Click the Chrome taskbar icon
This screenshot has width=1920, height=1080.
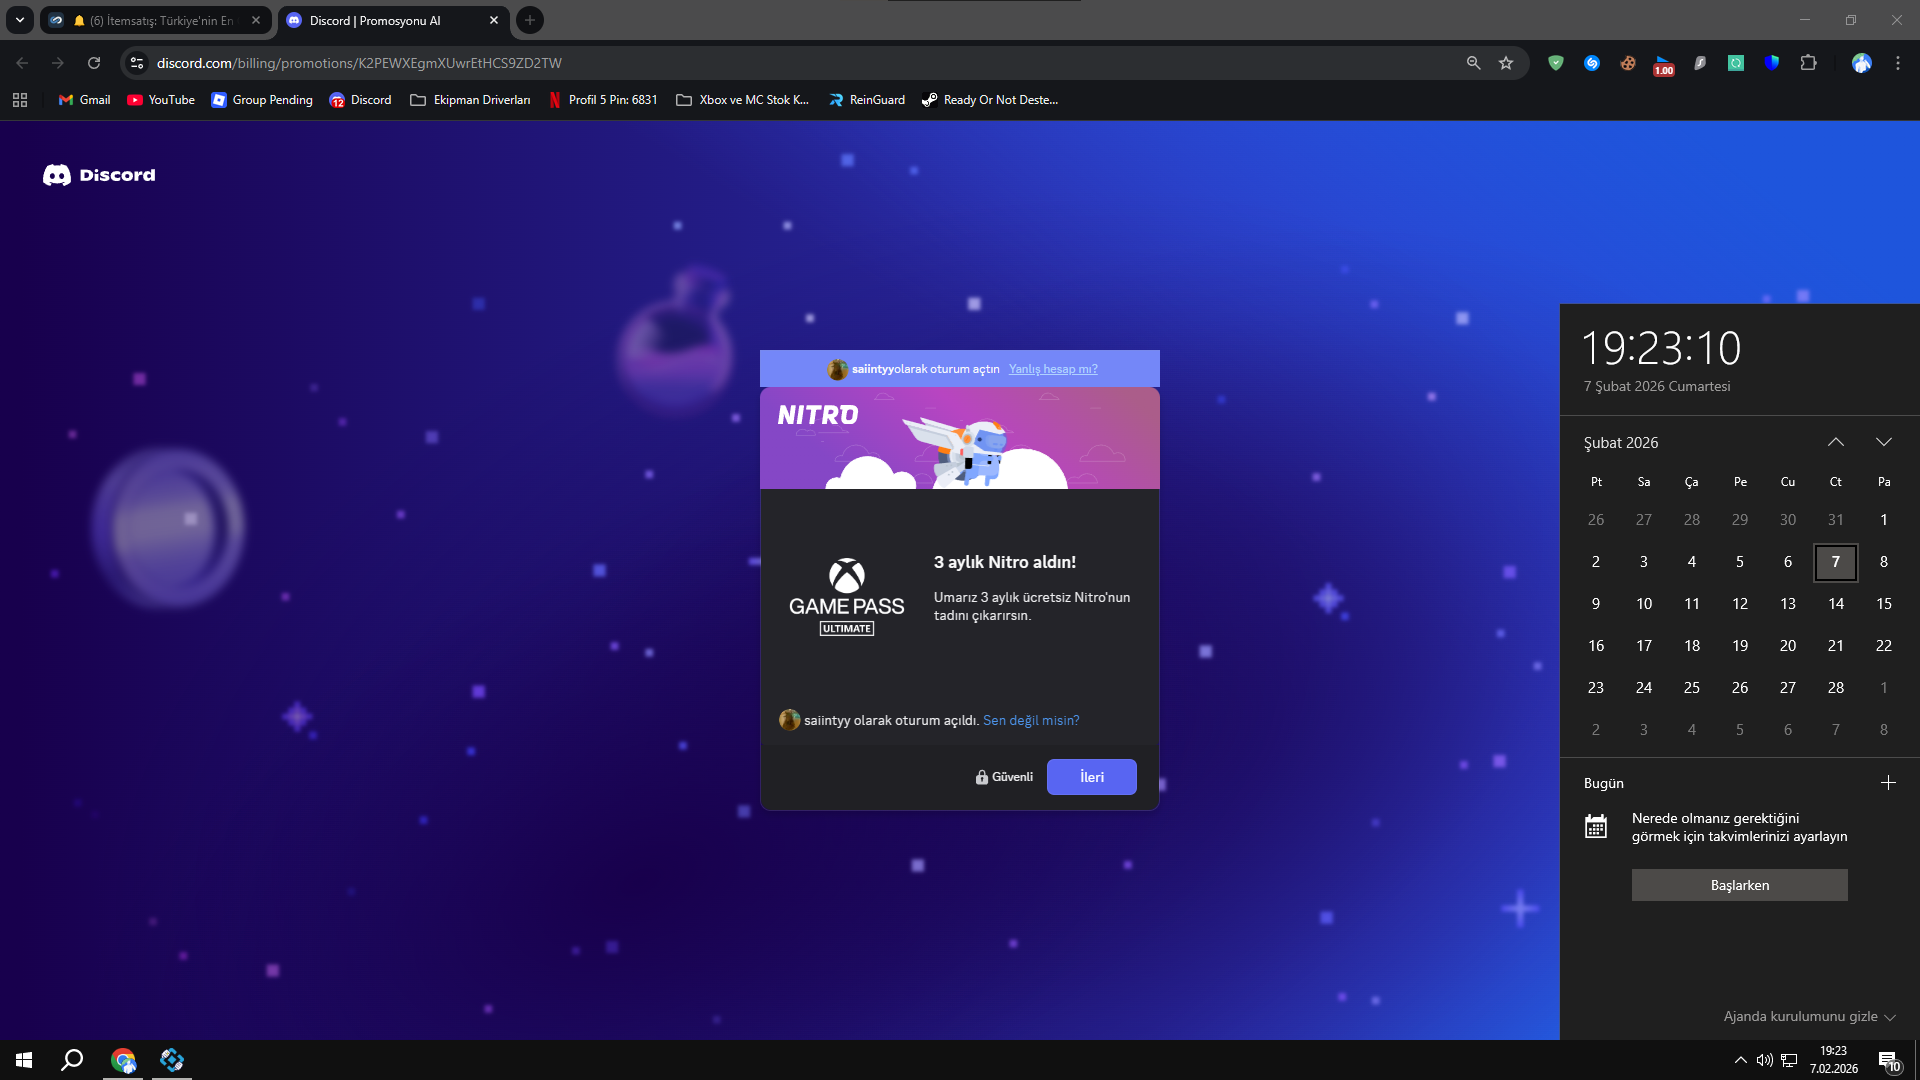(x=124, y=1060)
